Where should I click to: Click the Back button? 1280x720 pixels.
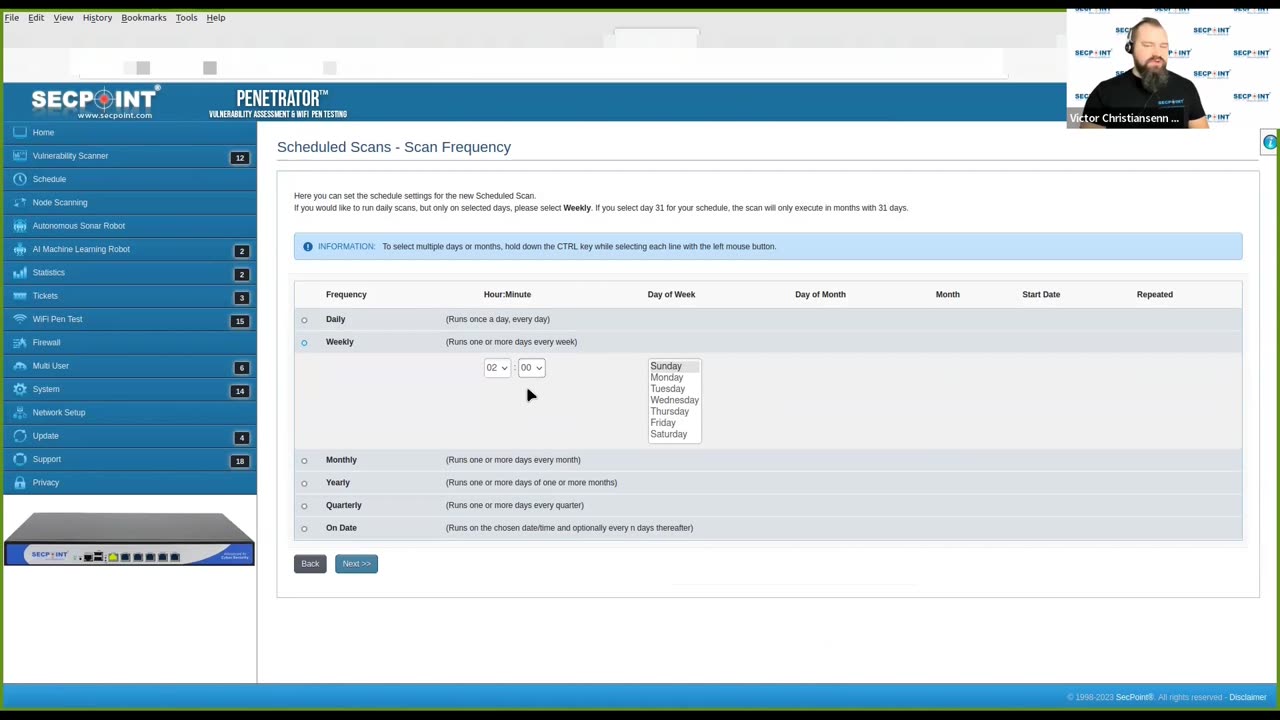(x=310, y=564)
